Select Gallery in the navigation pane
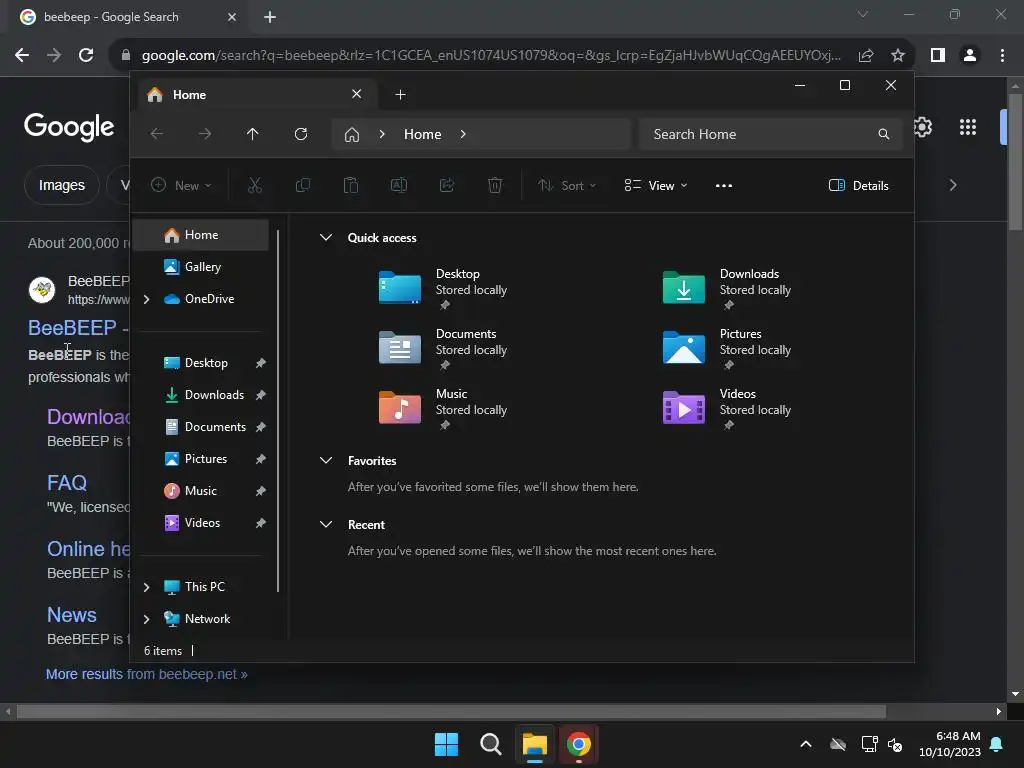 click(201, 267)
